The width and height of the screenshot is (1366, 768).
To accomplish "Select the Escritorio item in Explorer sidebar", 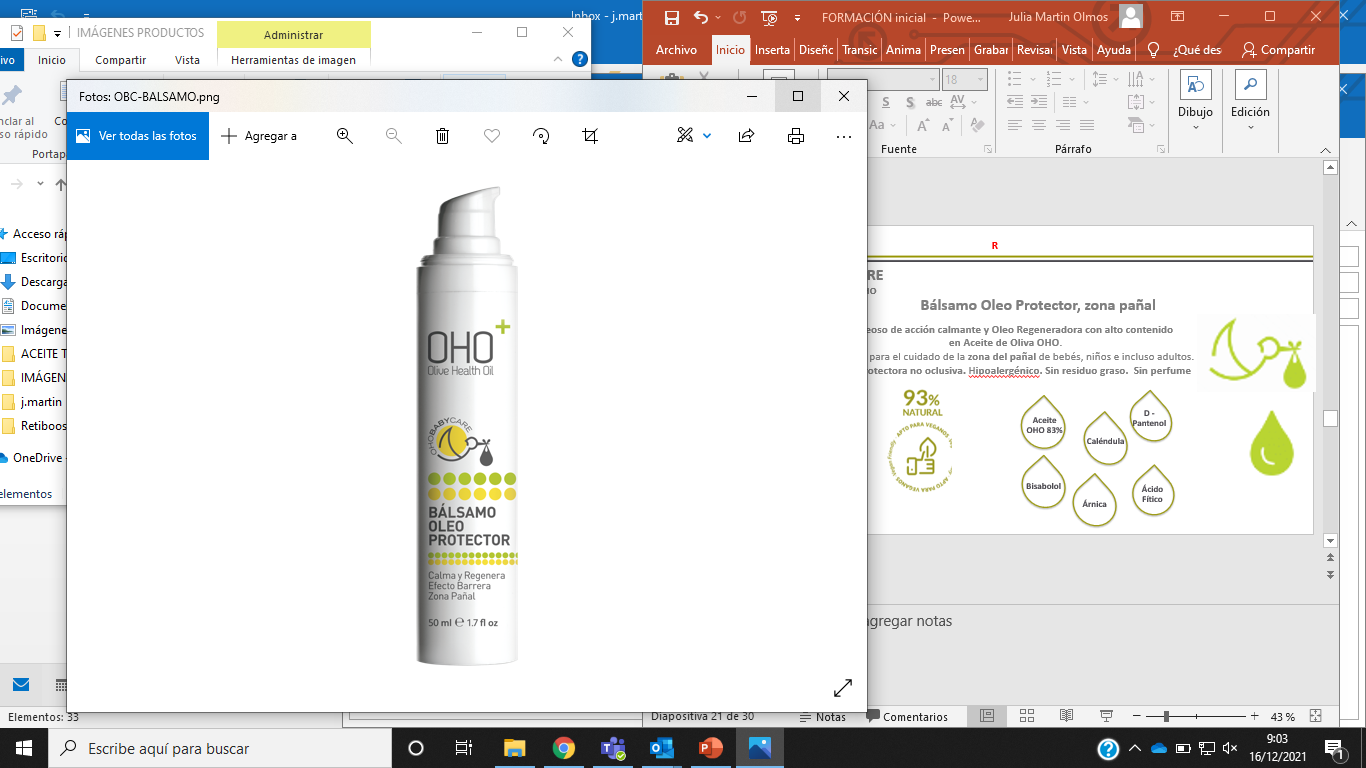I will coord(35,258).
